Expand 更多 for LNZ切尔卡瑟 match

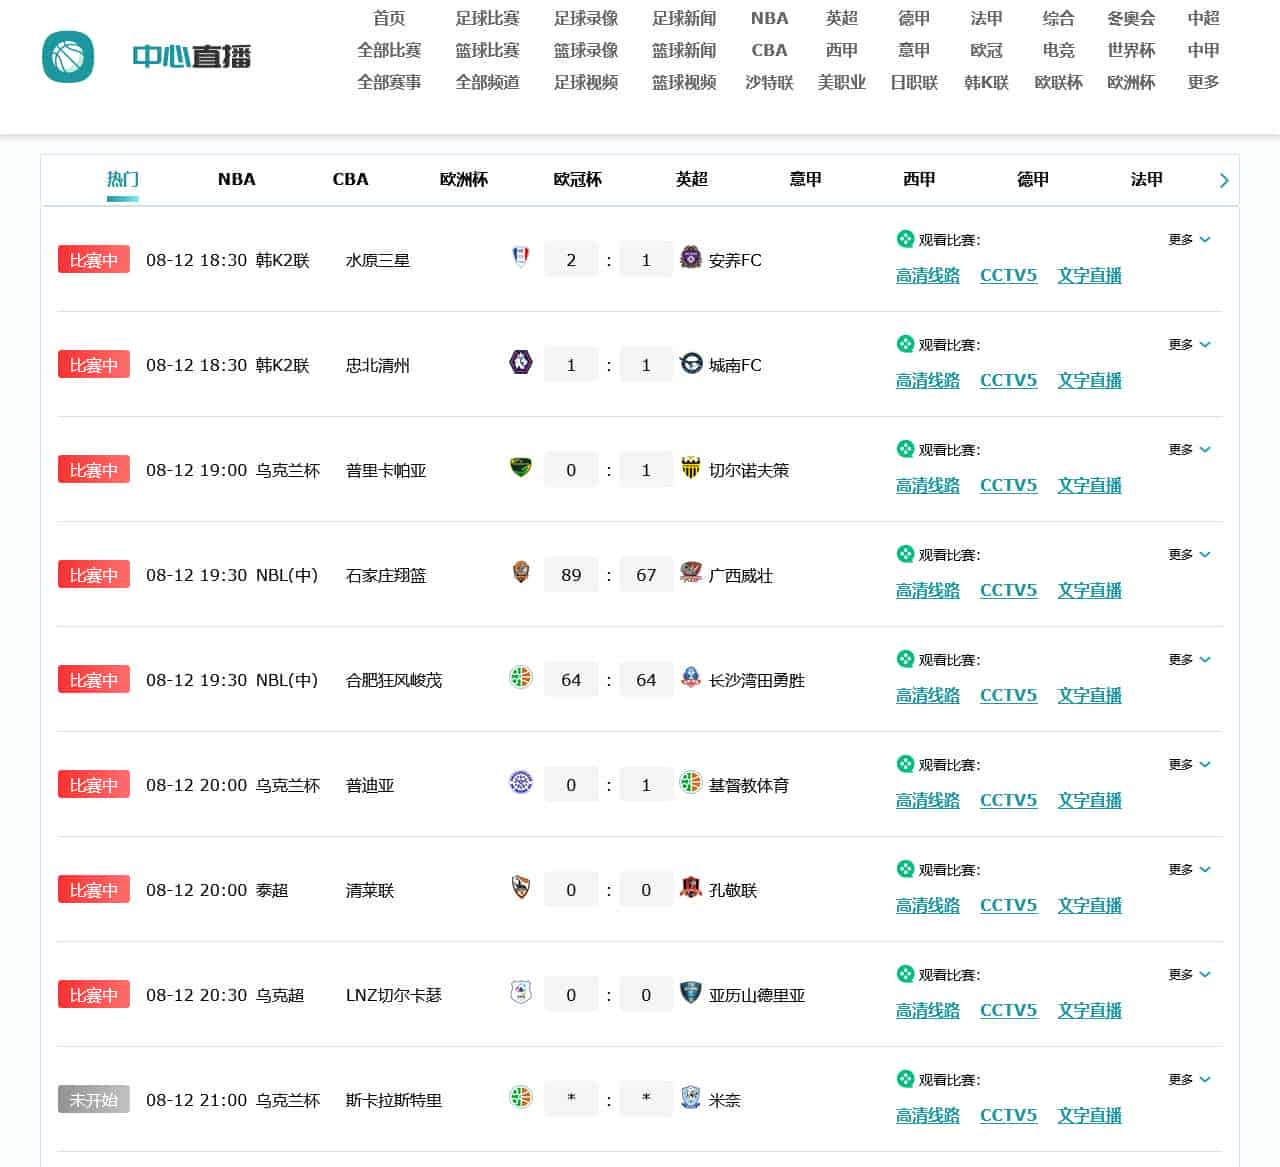(x=1190, y=975)
